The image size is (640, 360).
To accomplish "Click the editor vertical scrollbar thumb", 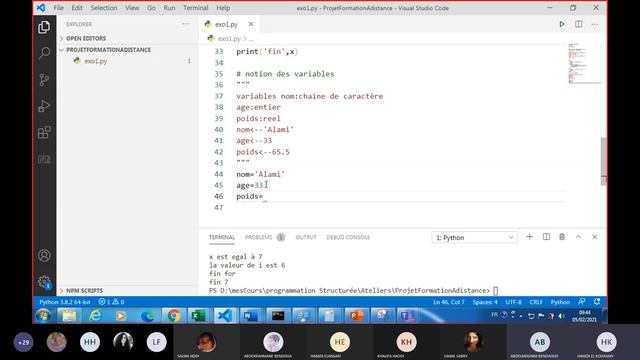I will click(x=604, y=162).
